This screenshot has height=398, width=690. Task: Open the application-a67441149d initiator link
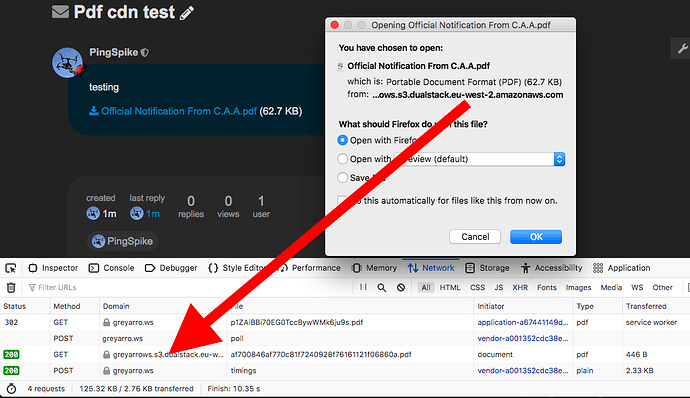(523, 322)
